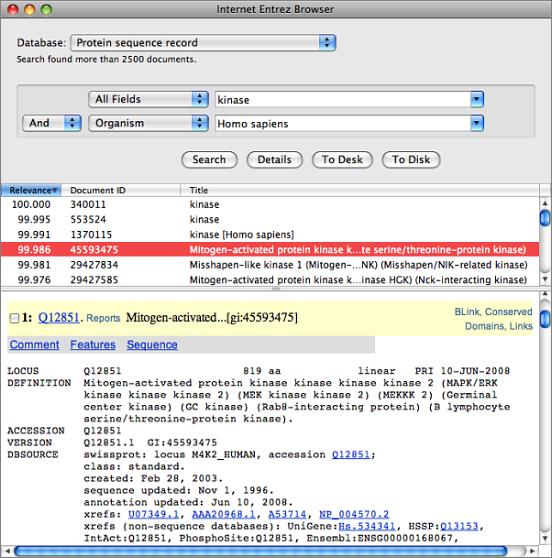Click the To Desk button
Viewport: 552px width, 558px height.
pos(342,159)
